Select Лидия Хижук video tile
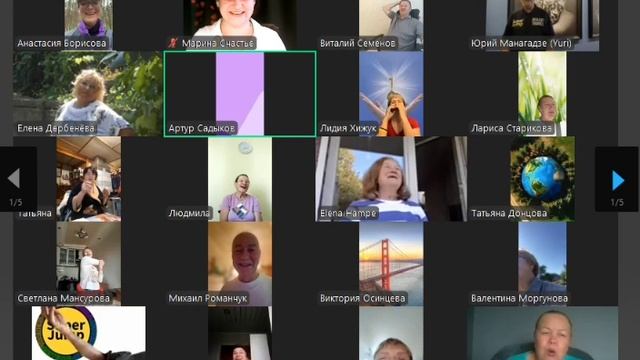Screen dimensions: 640x360 (391, 93)
